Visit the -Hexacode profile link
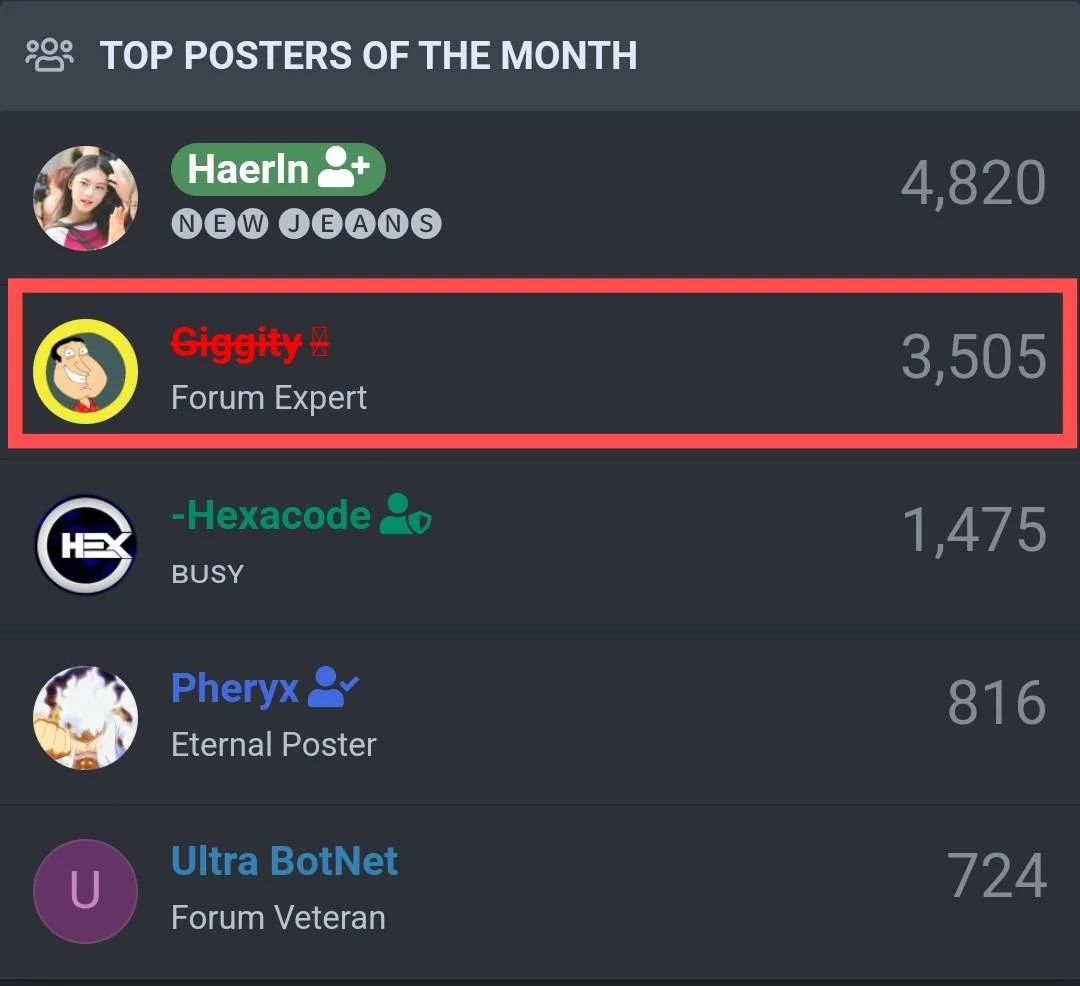This screenshot has width=1080, height=986. coord(271,515)
